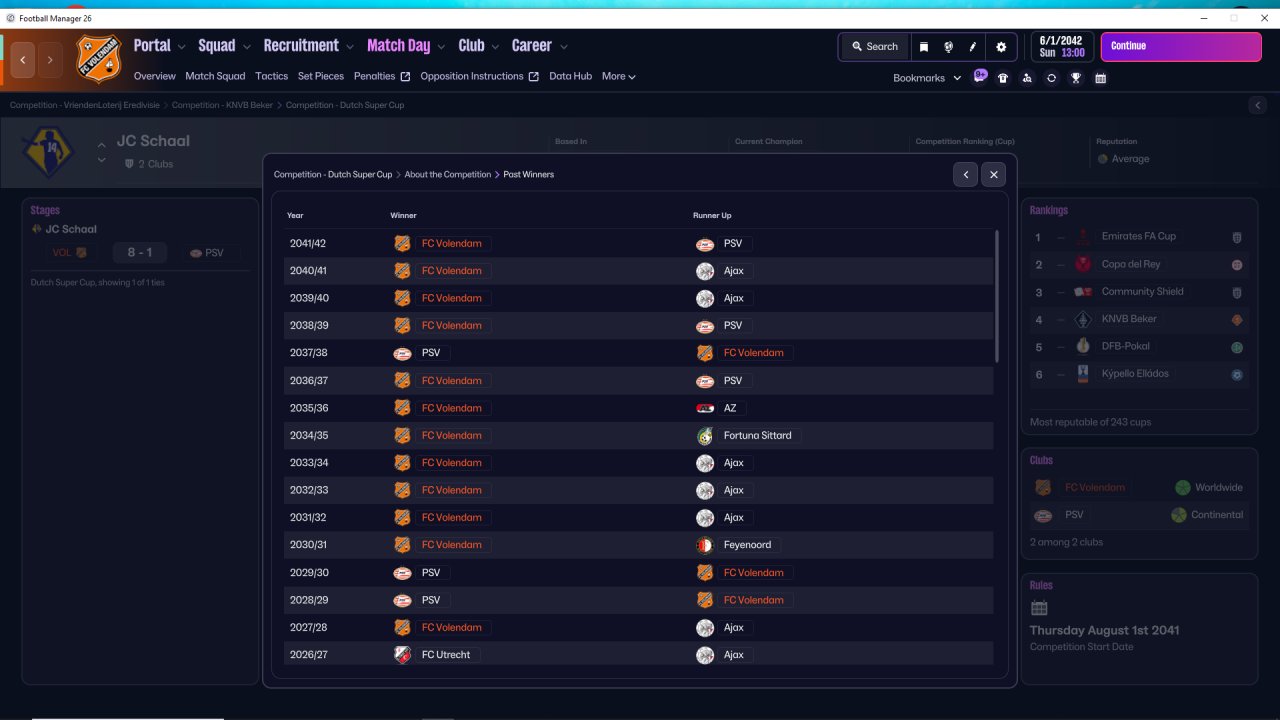
Task: Click the Feyenoord badge in 2030/31 row
Action: (705, 545)
